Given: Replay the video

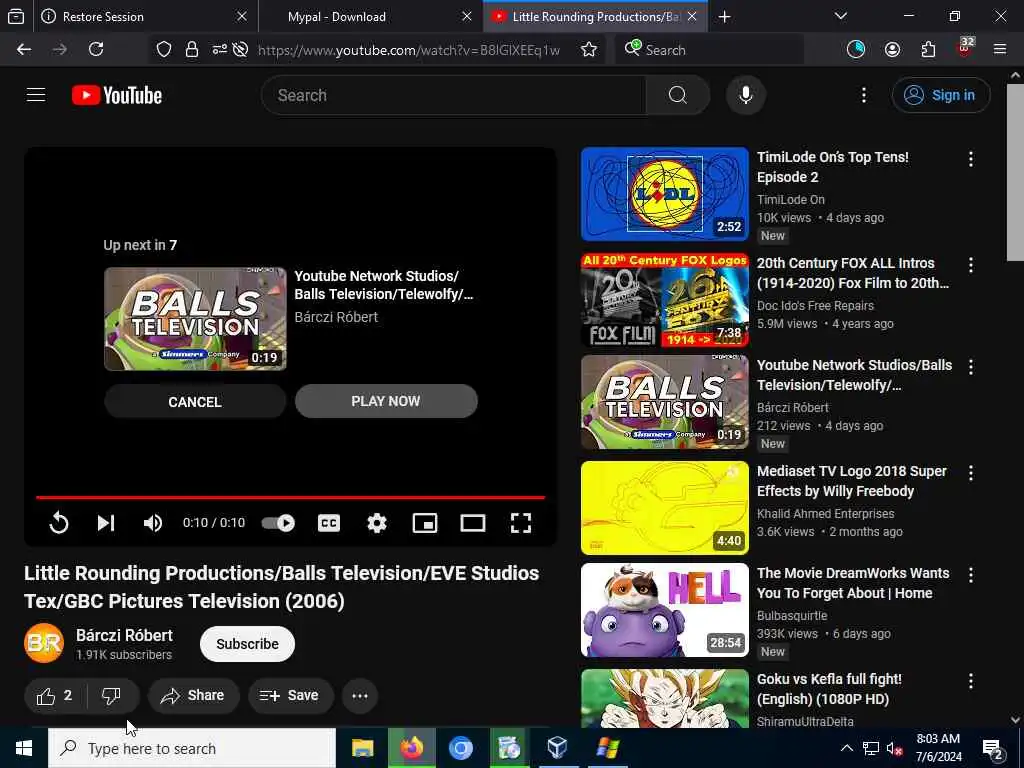Looking at the screenshot, I should coord(59,523).
